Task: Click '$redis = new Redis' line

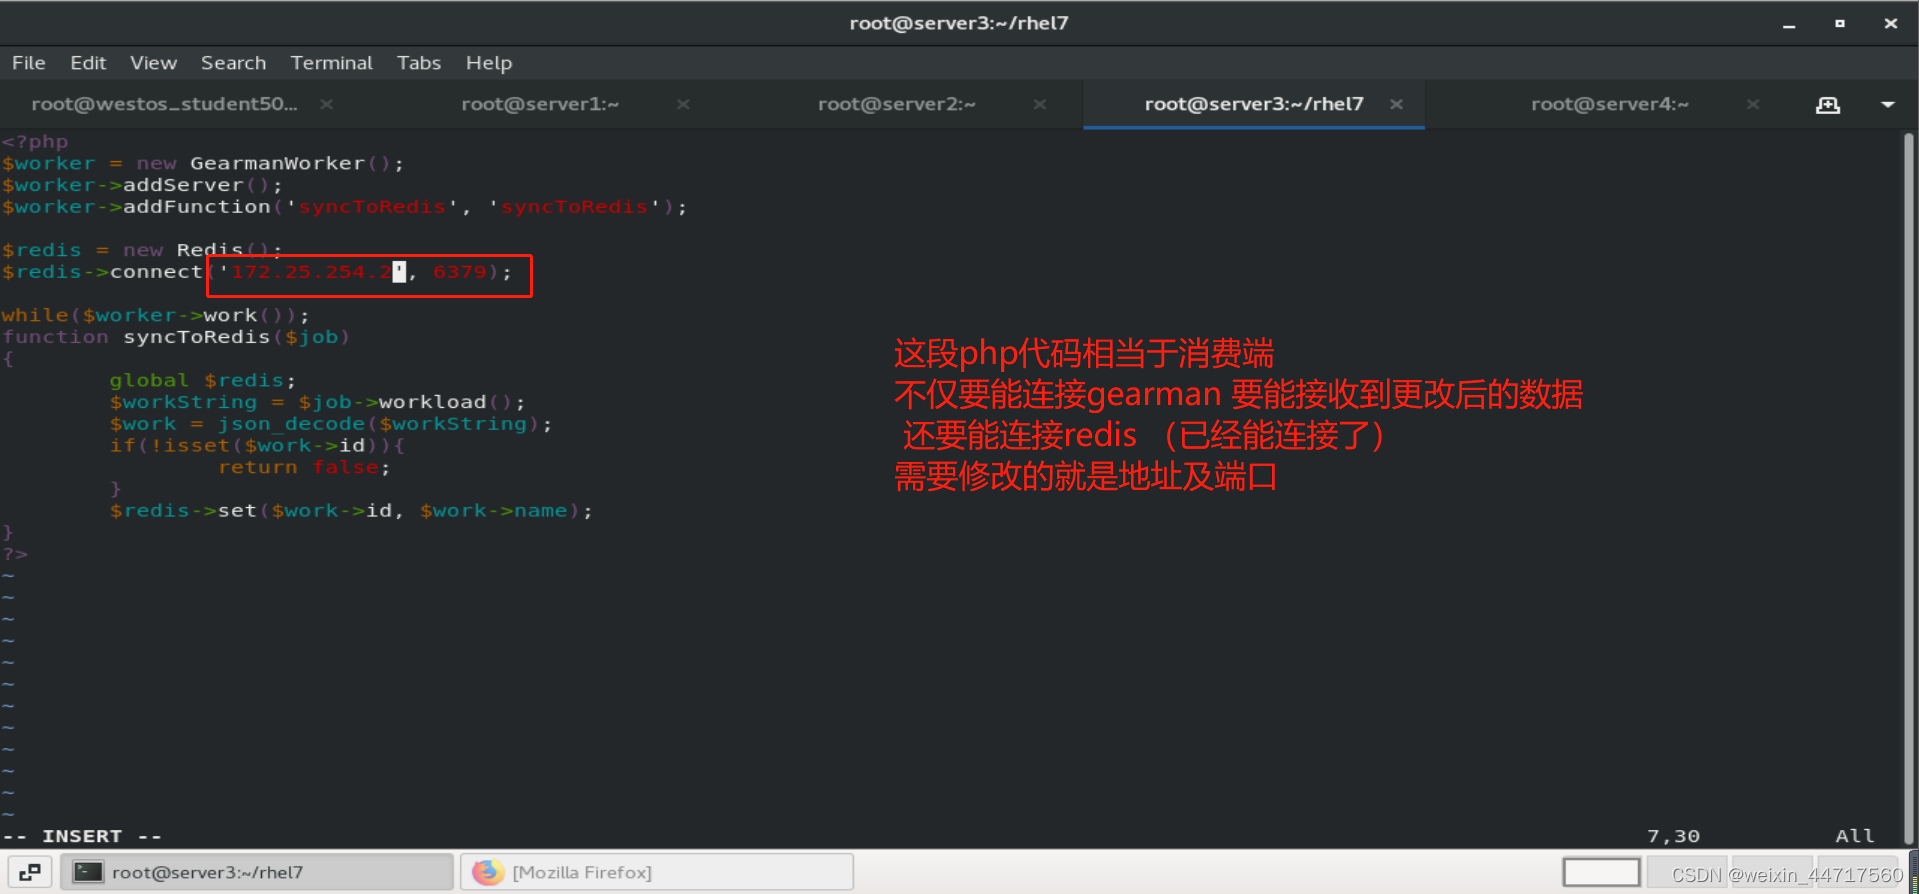Action: coord(142,250)
